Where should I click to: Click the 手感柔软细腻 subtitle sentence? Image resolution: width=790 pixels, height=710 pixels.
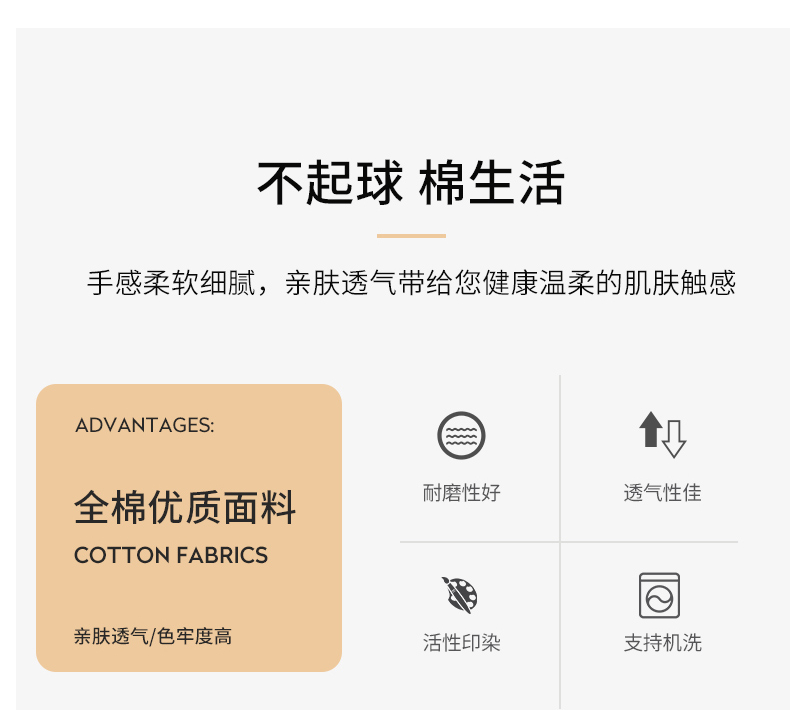411,283
